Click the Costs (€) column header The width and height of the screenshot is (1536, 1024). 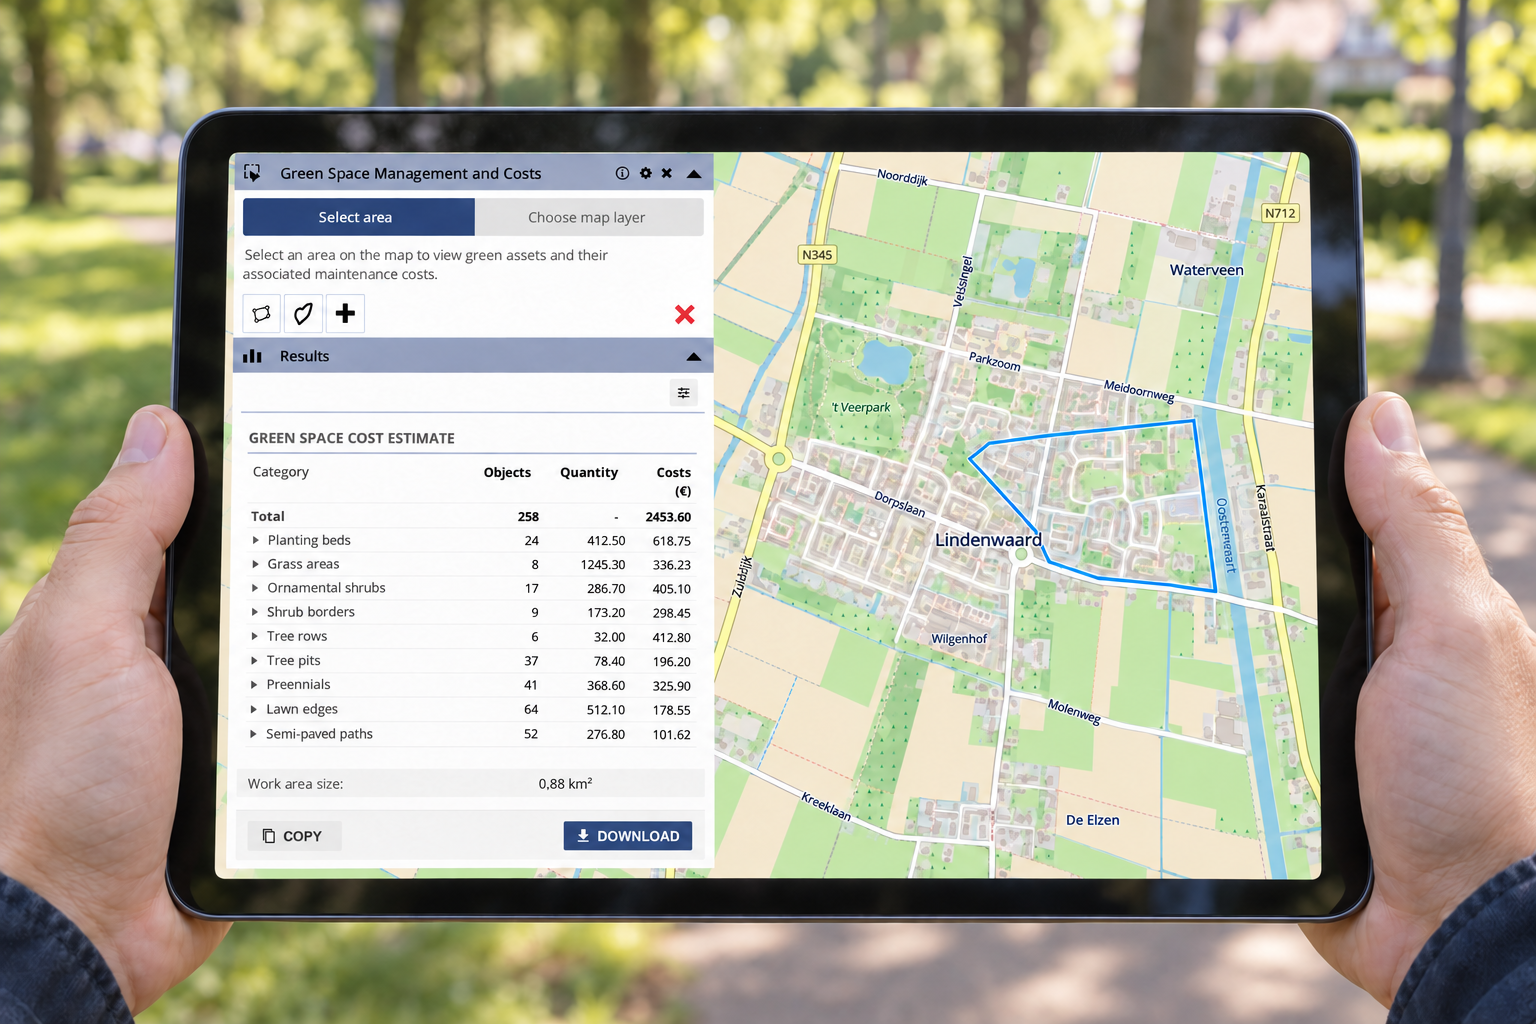click(x=674, y=481)
